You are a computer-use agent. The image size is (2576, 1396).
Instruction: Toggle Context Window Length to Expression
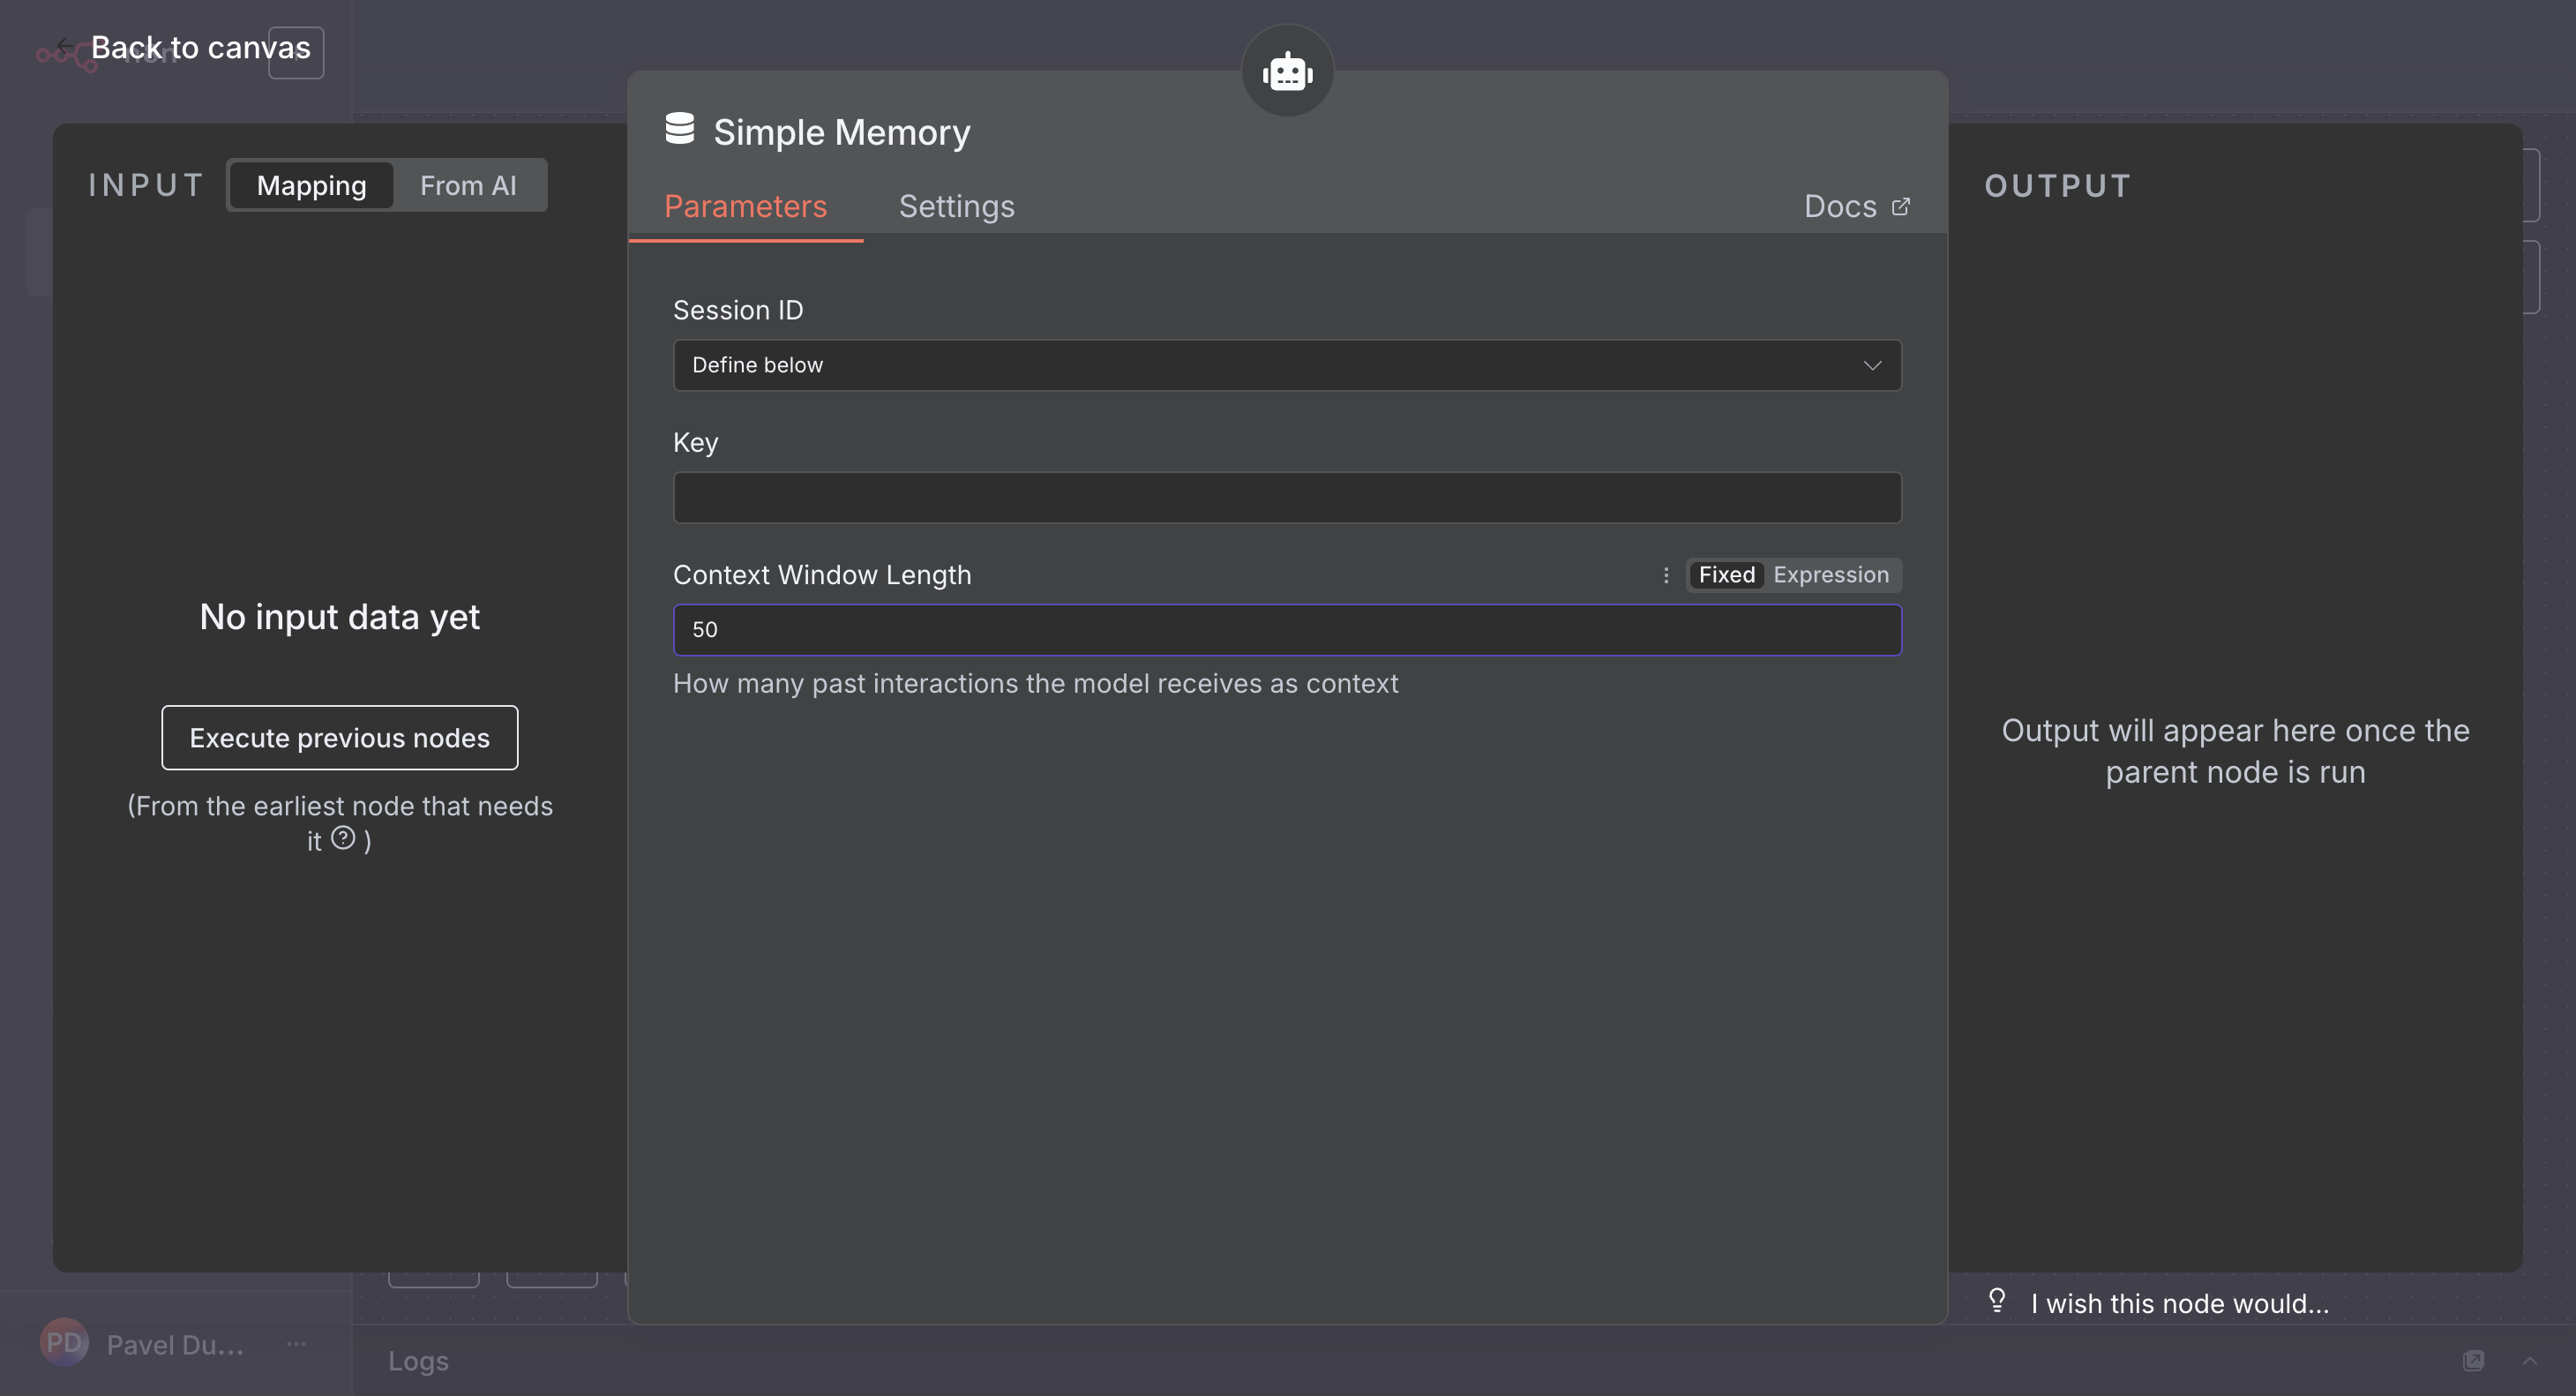tap(1830, 575)
